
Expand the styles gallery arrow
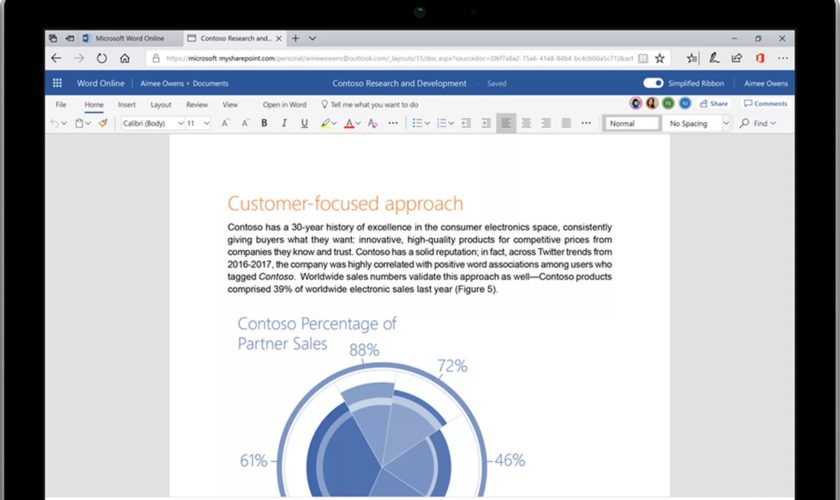tap(725, 123)
